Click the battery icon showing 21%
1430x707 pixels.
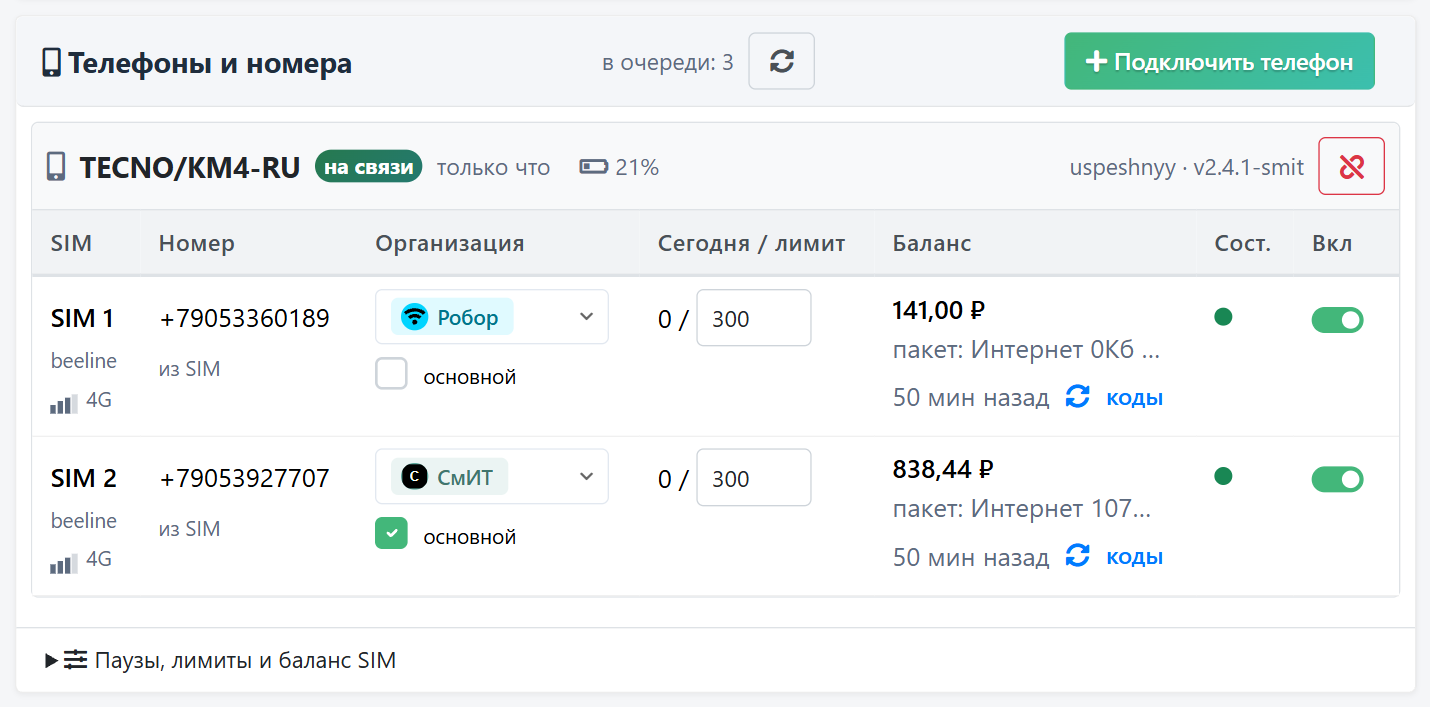click(594, 167)
